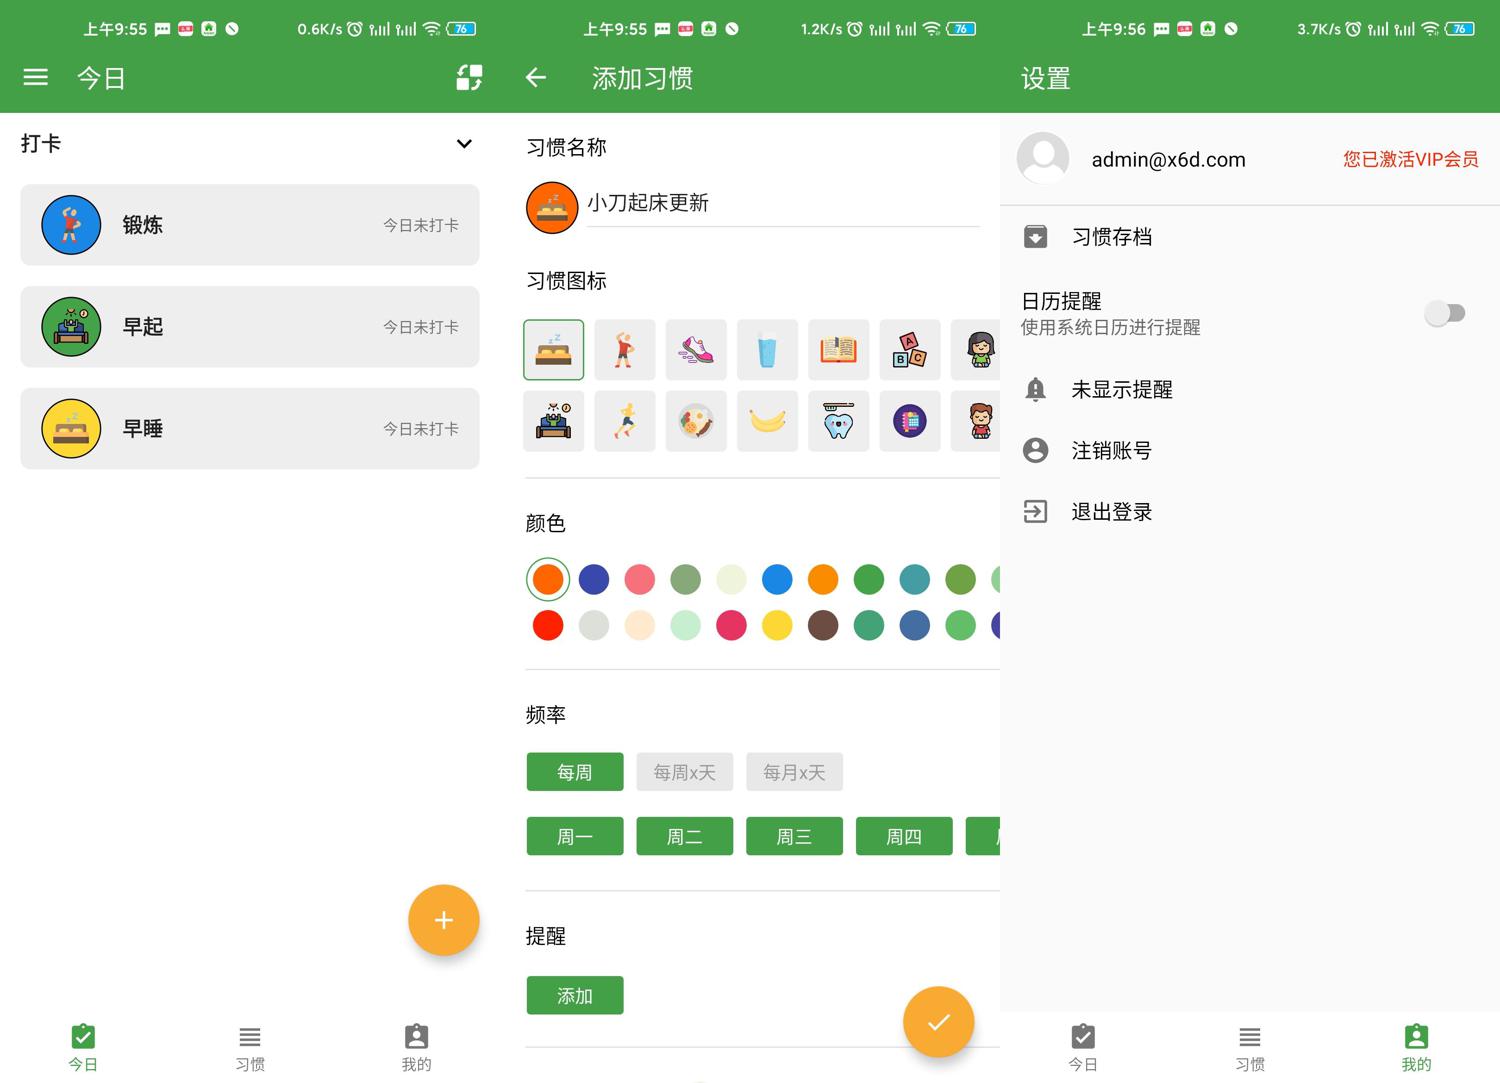
Task: Choose the water glass habit icon
Action: [767, 350]
